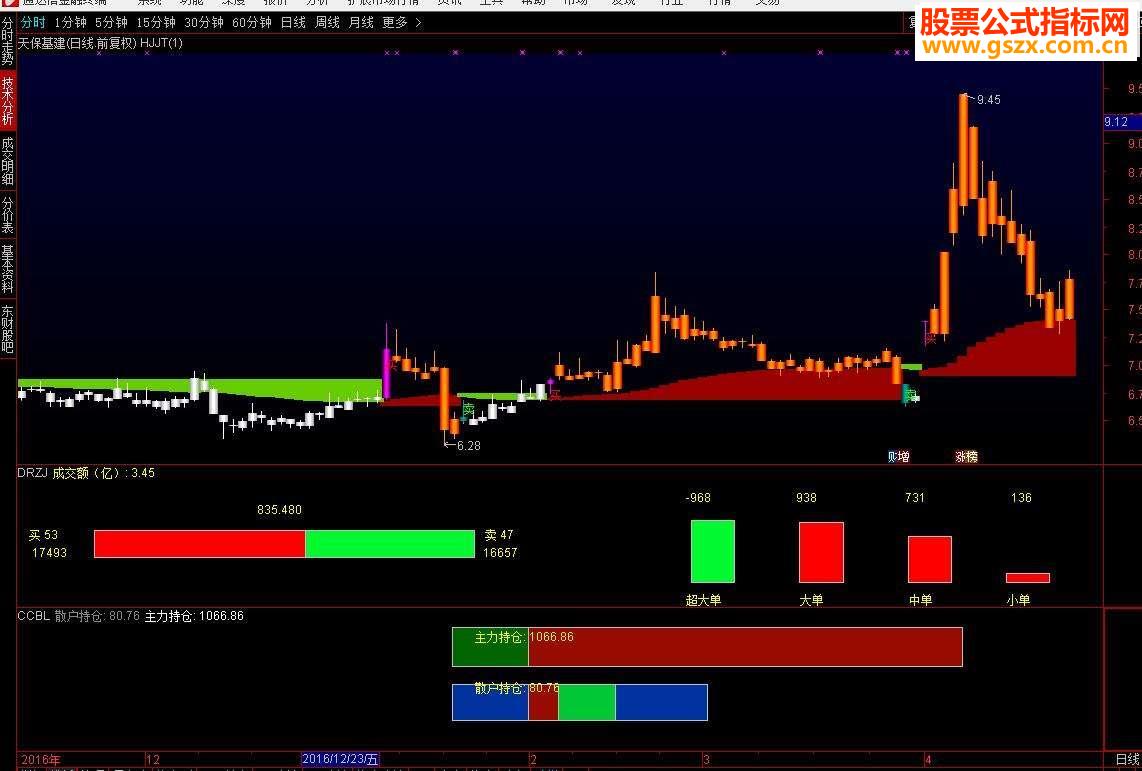Click the green segment of 散户持仓 bar
Image resolution: width=1142 pixels, height=771 pixels.
(587, 703)
